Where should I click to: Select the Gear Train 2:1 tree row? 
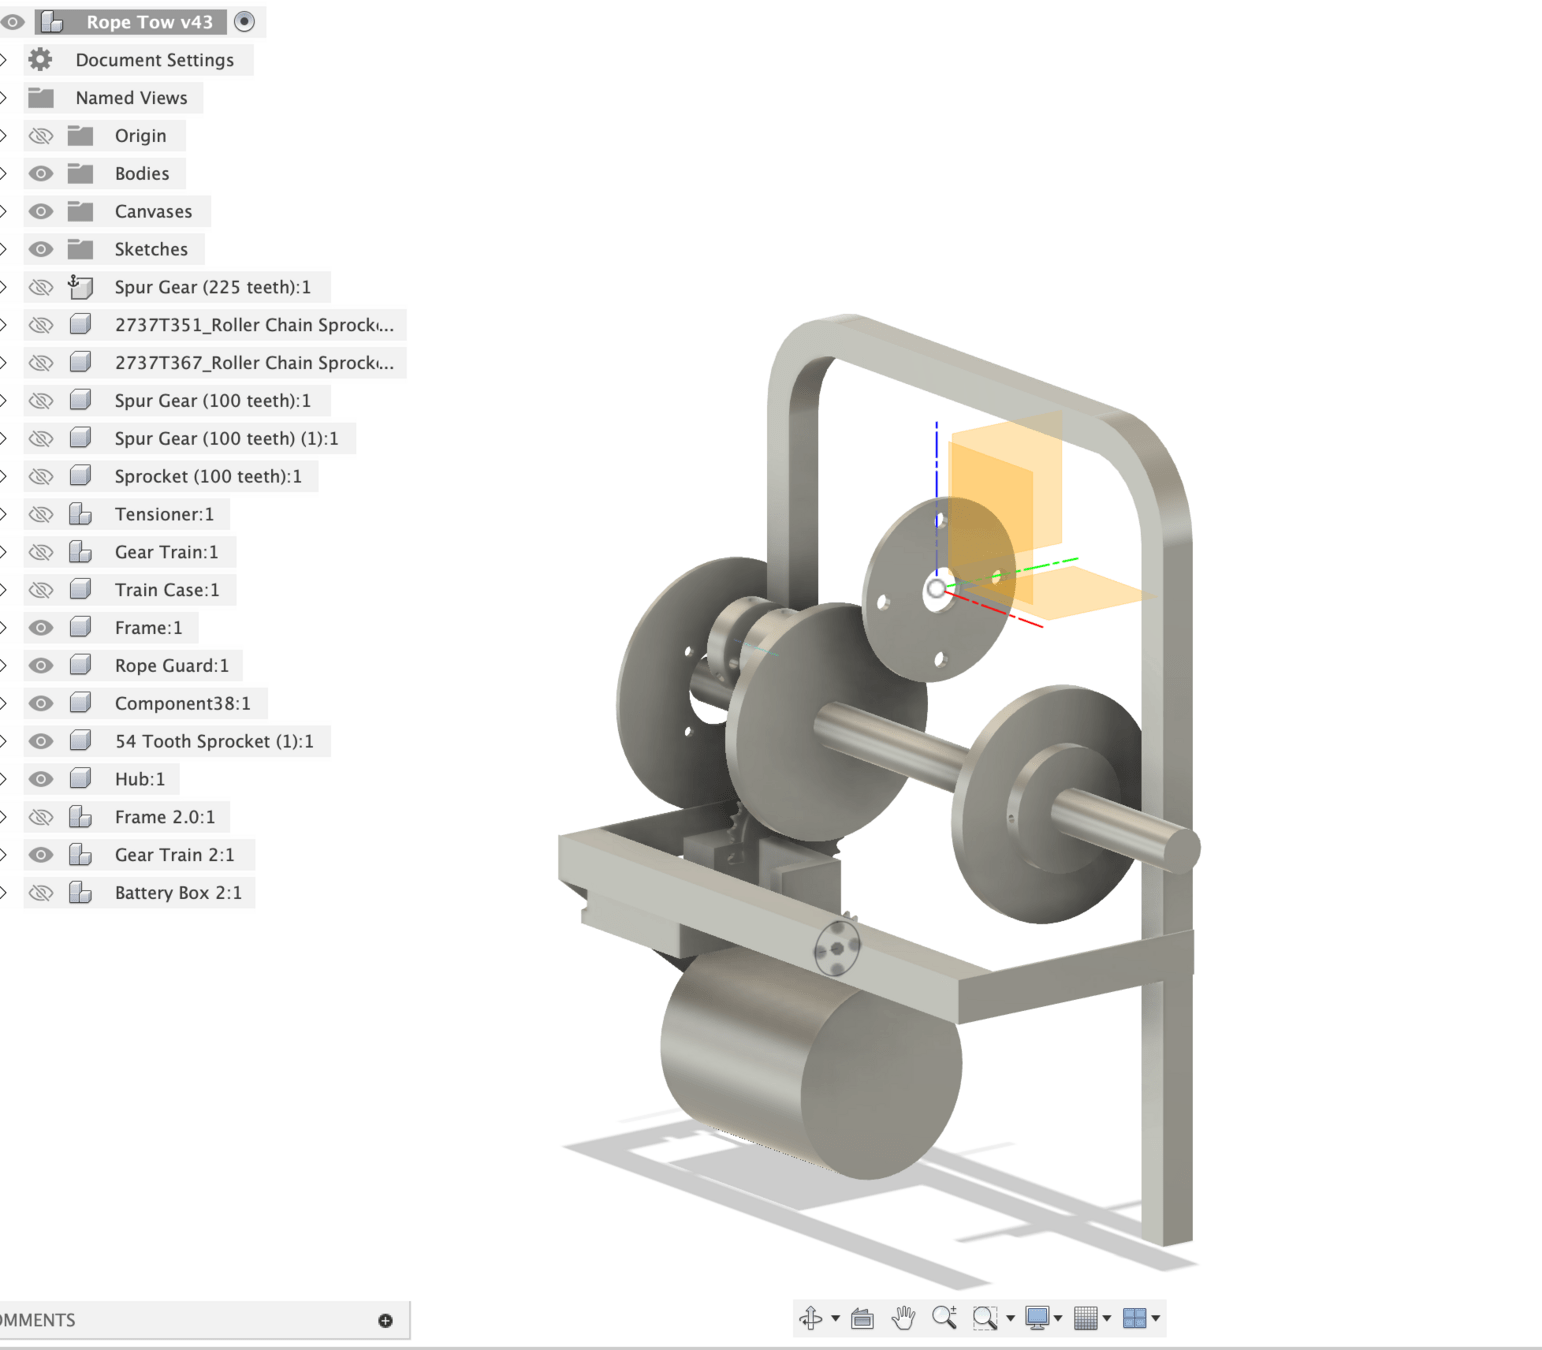pos(138,855)
